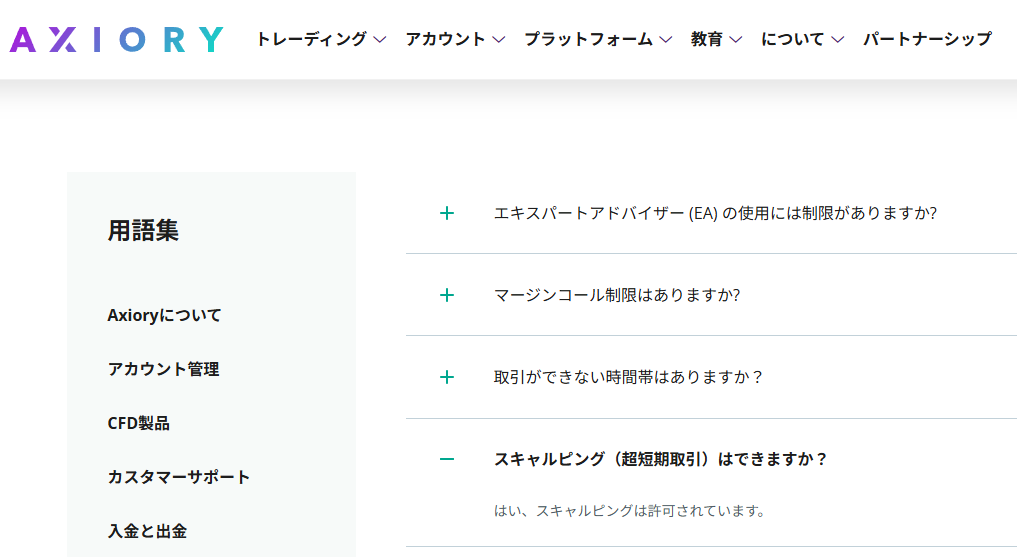Expand the について navigation menu

pos(802,40)
